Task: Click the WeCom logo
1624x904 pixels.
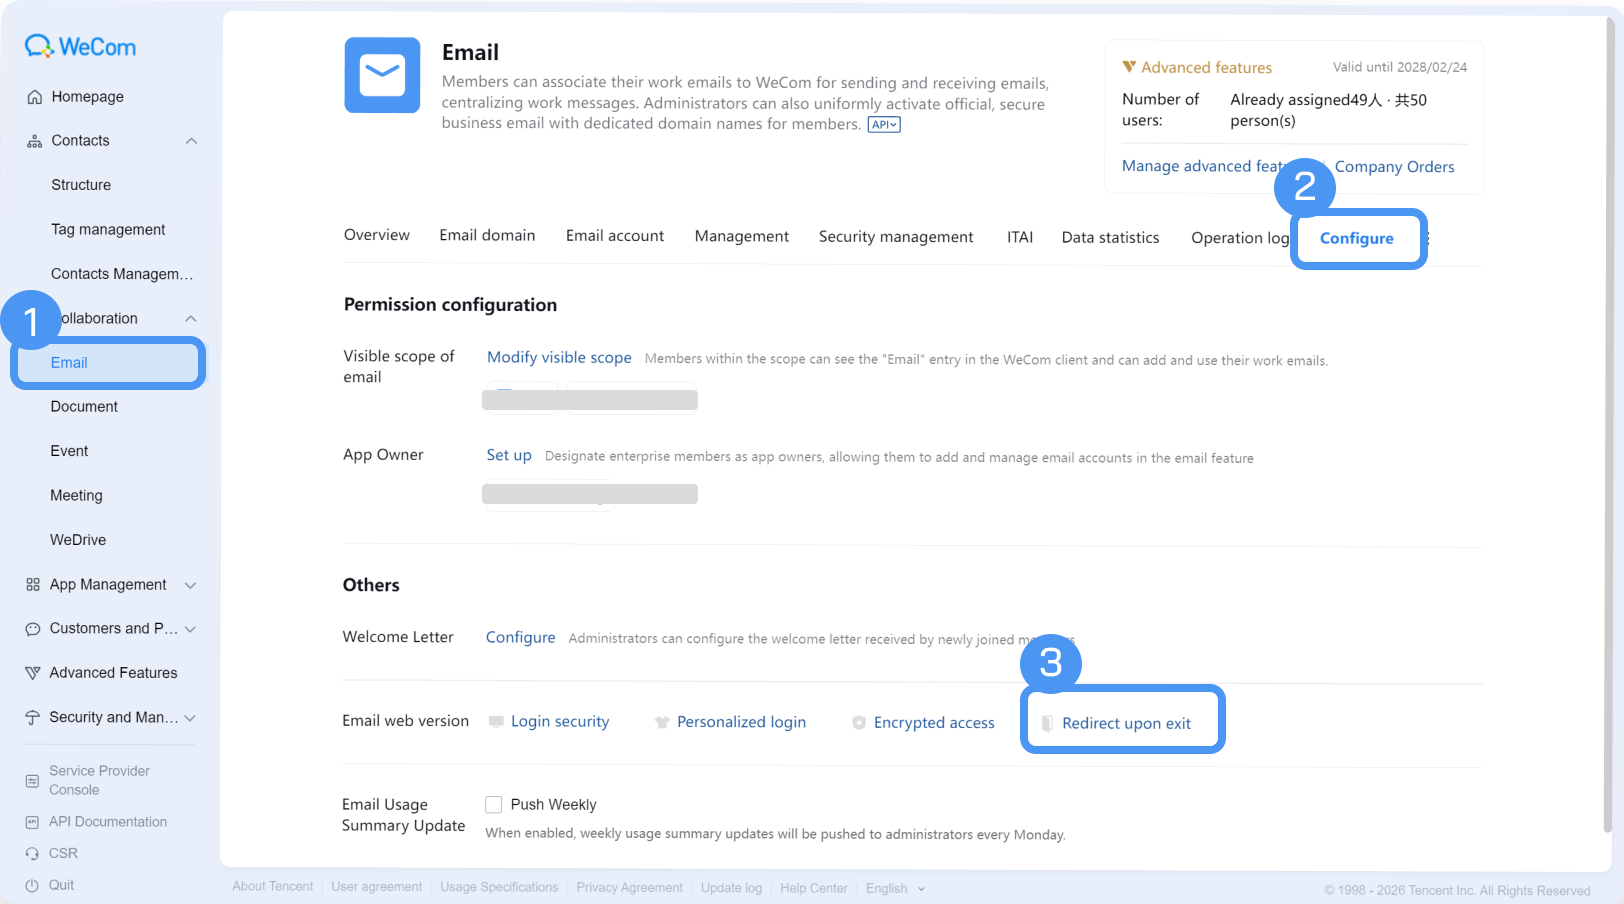Action: 80,46
